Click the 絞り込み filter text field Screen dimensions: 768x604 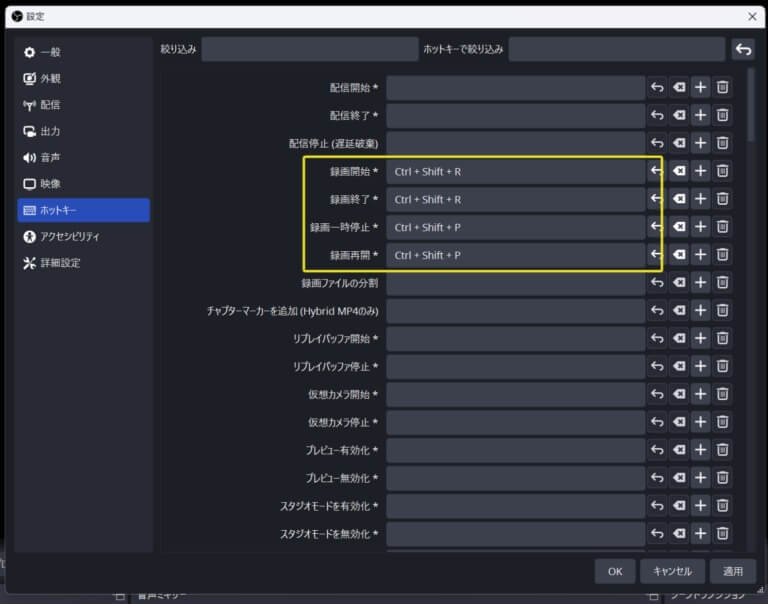[309, 49]
